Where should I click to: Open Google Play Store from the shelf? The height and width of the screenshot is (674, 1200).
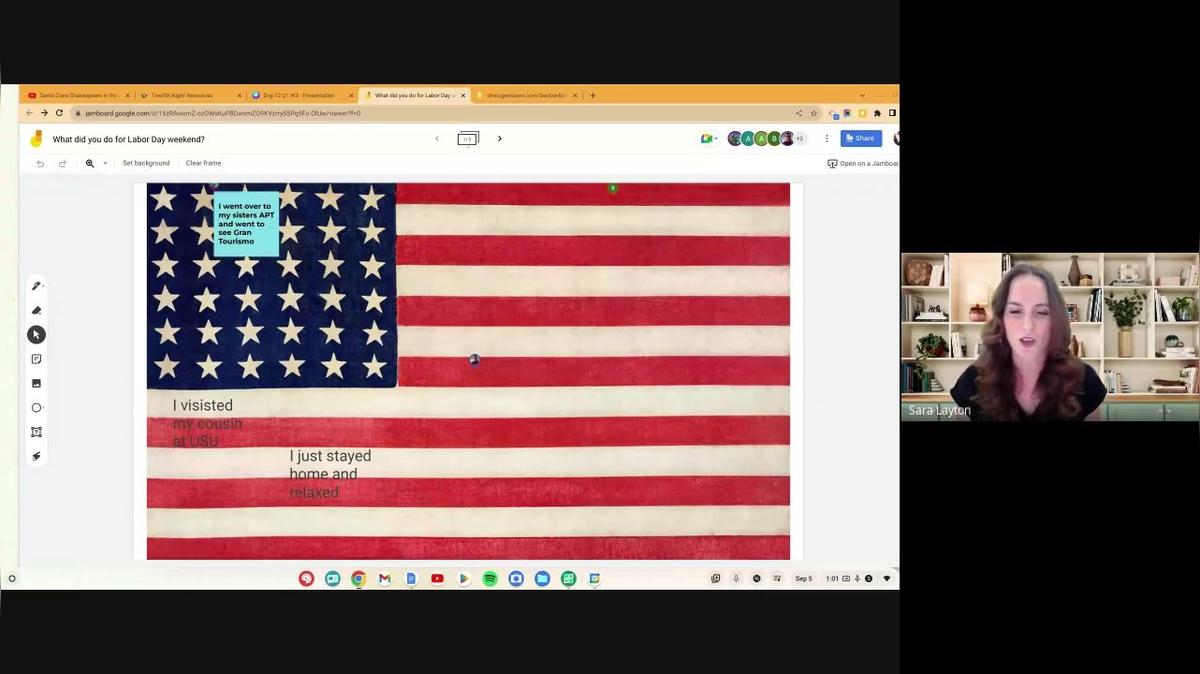tap(463, 578)
